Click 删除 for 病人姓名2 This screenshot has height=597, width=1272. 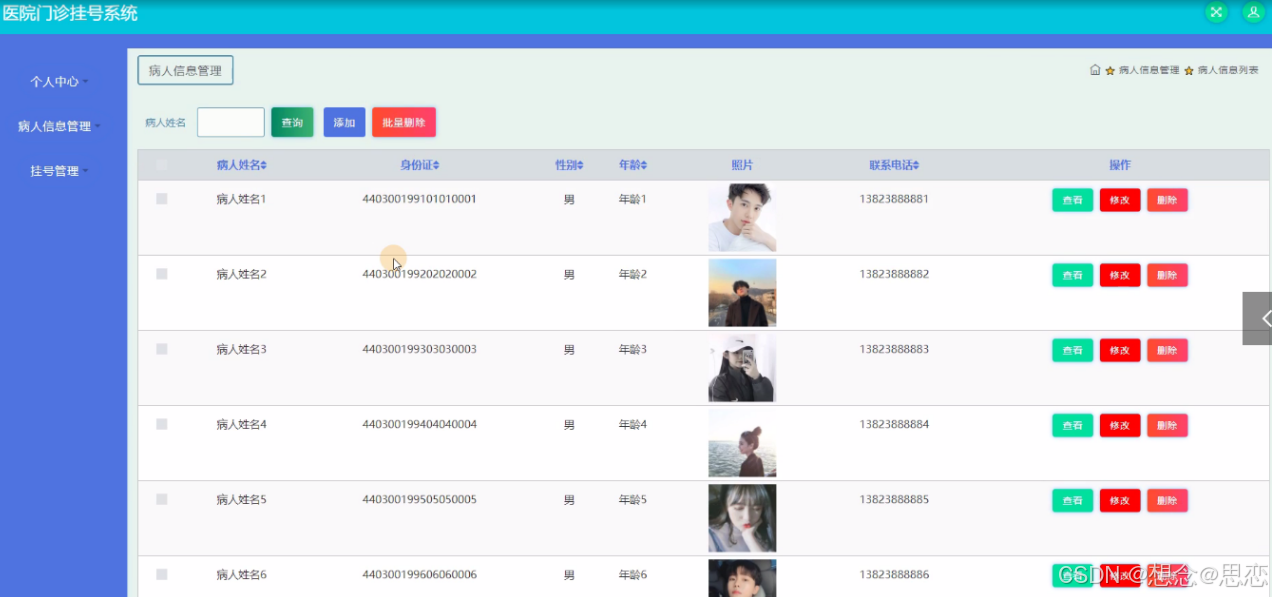point(1167,275)
